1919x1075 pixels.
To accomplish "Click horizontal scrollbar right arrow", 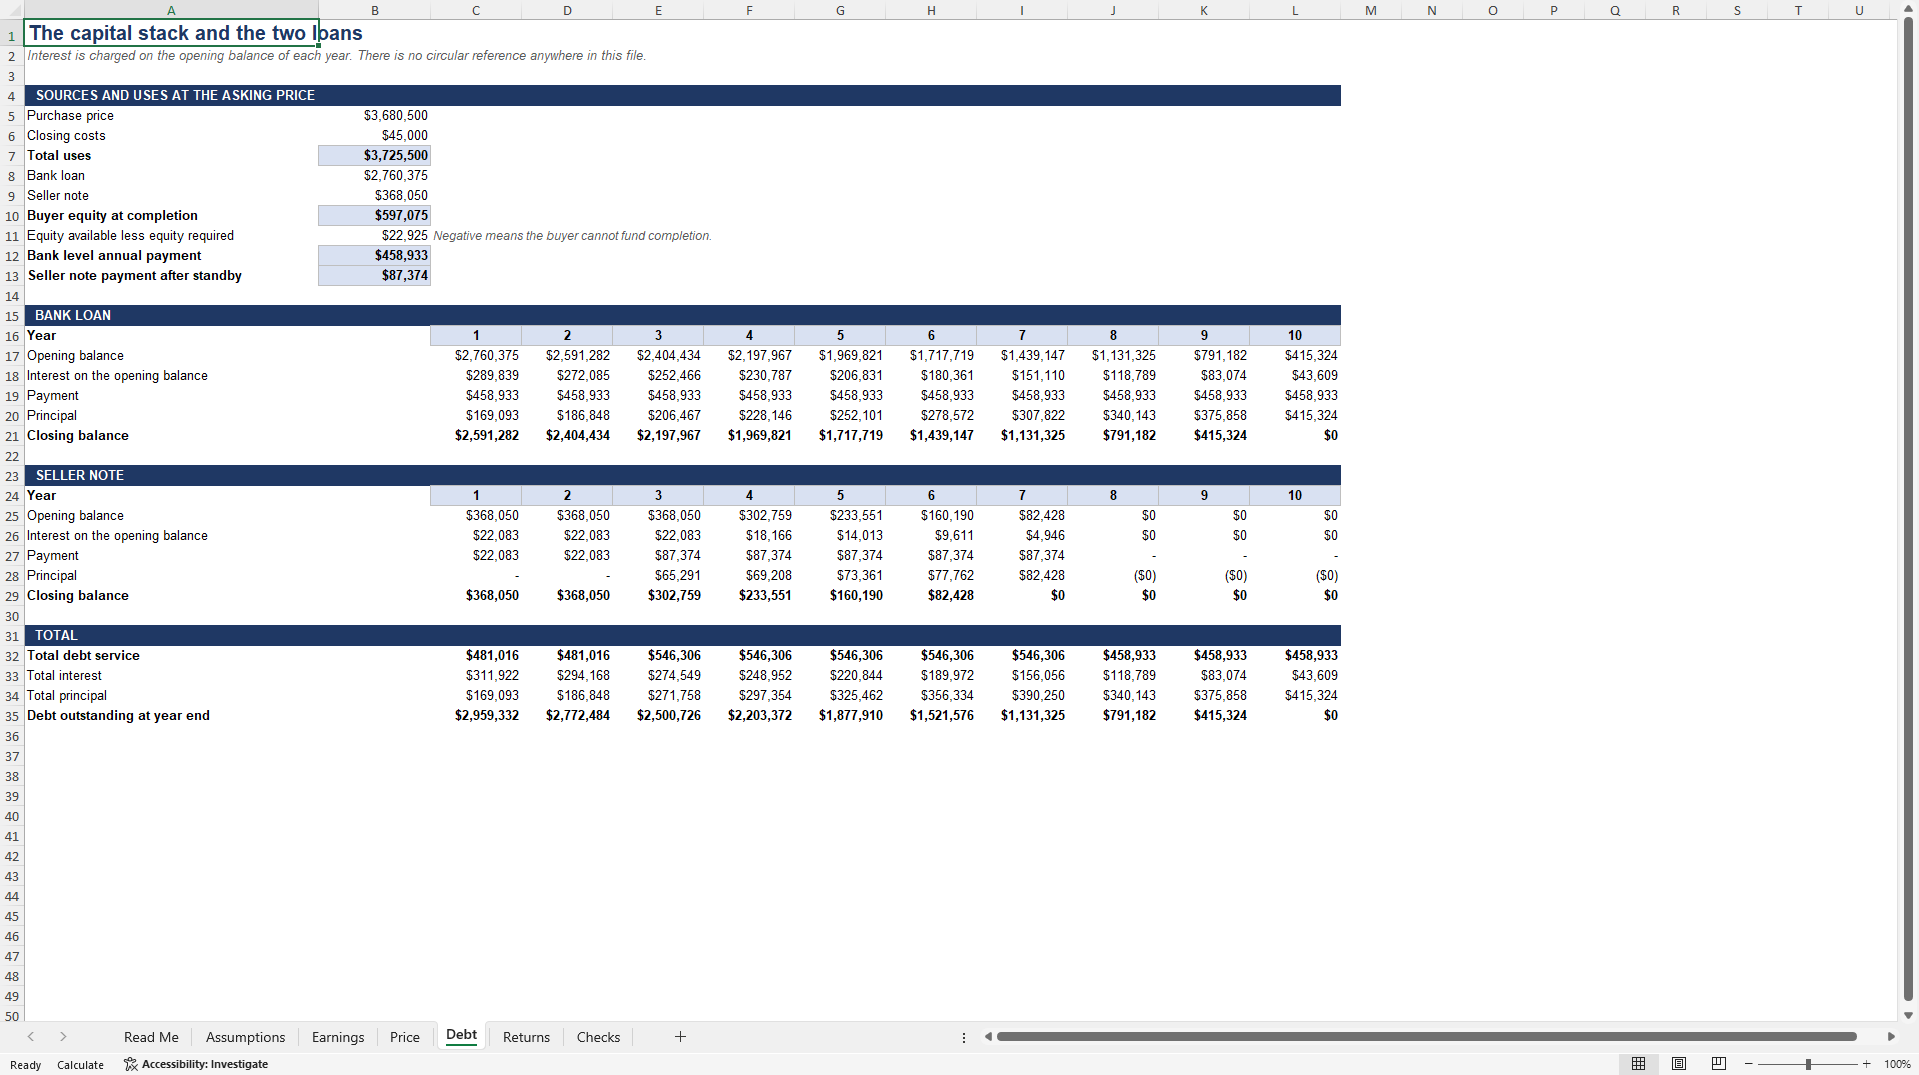I will [1891, 1037].
